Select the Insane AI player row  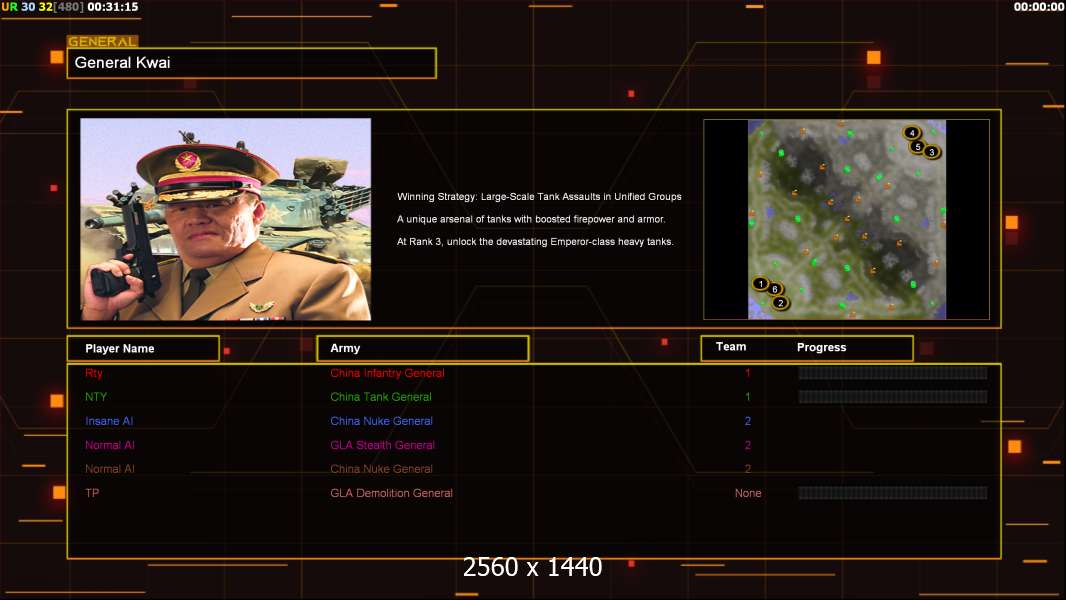[x=109, y=421]
